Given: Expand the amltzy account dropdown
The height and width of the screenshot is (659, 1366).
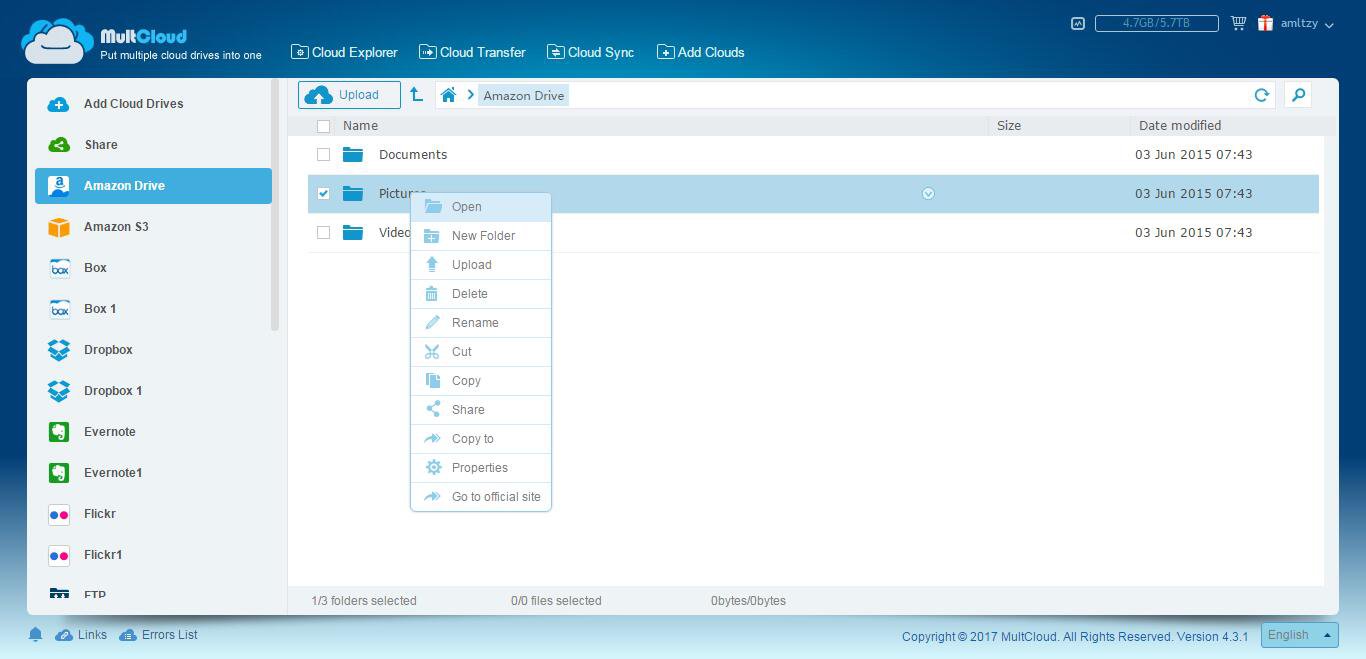Looking at the screenshot, I should click(x=1307, y=24).
